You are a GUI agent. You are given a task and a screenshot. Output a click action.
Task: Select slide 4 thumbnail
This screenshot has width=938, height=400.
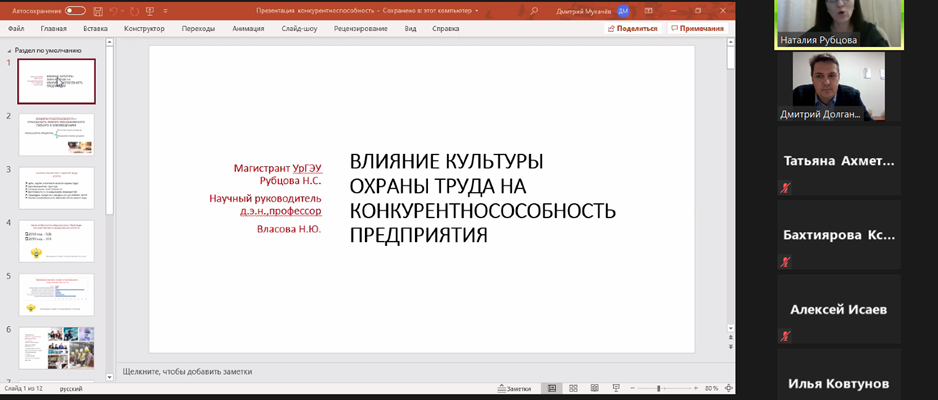tap(56, 241)
